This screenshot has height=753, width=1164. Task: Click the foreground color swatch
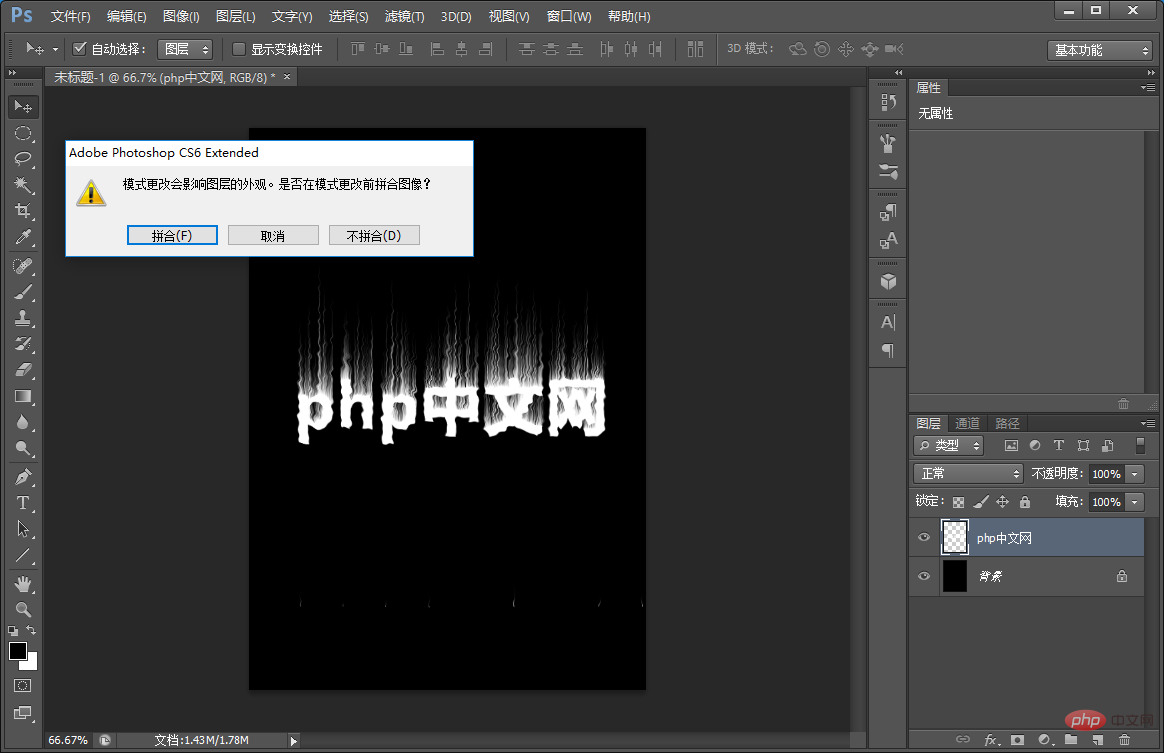(18, 651)
